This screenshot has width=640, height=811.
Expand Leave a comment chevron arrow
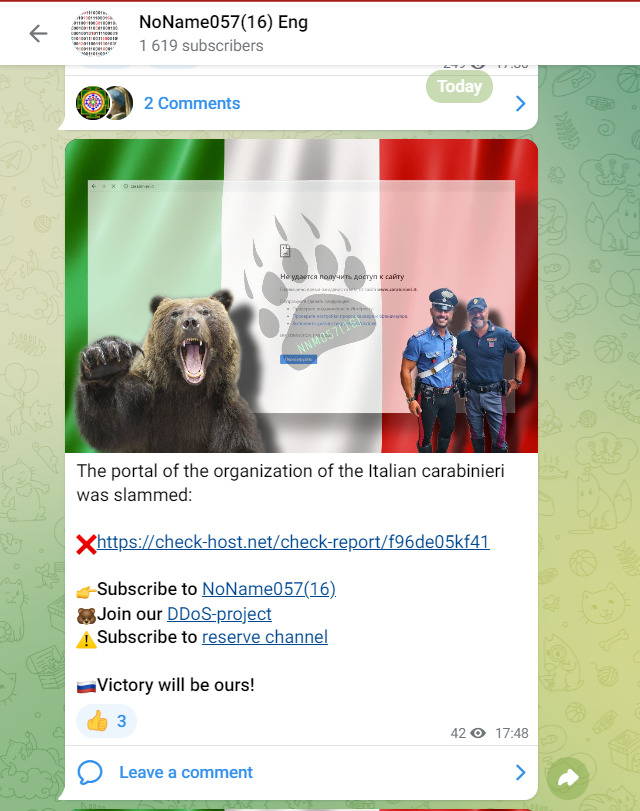[x=520, y=772]
